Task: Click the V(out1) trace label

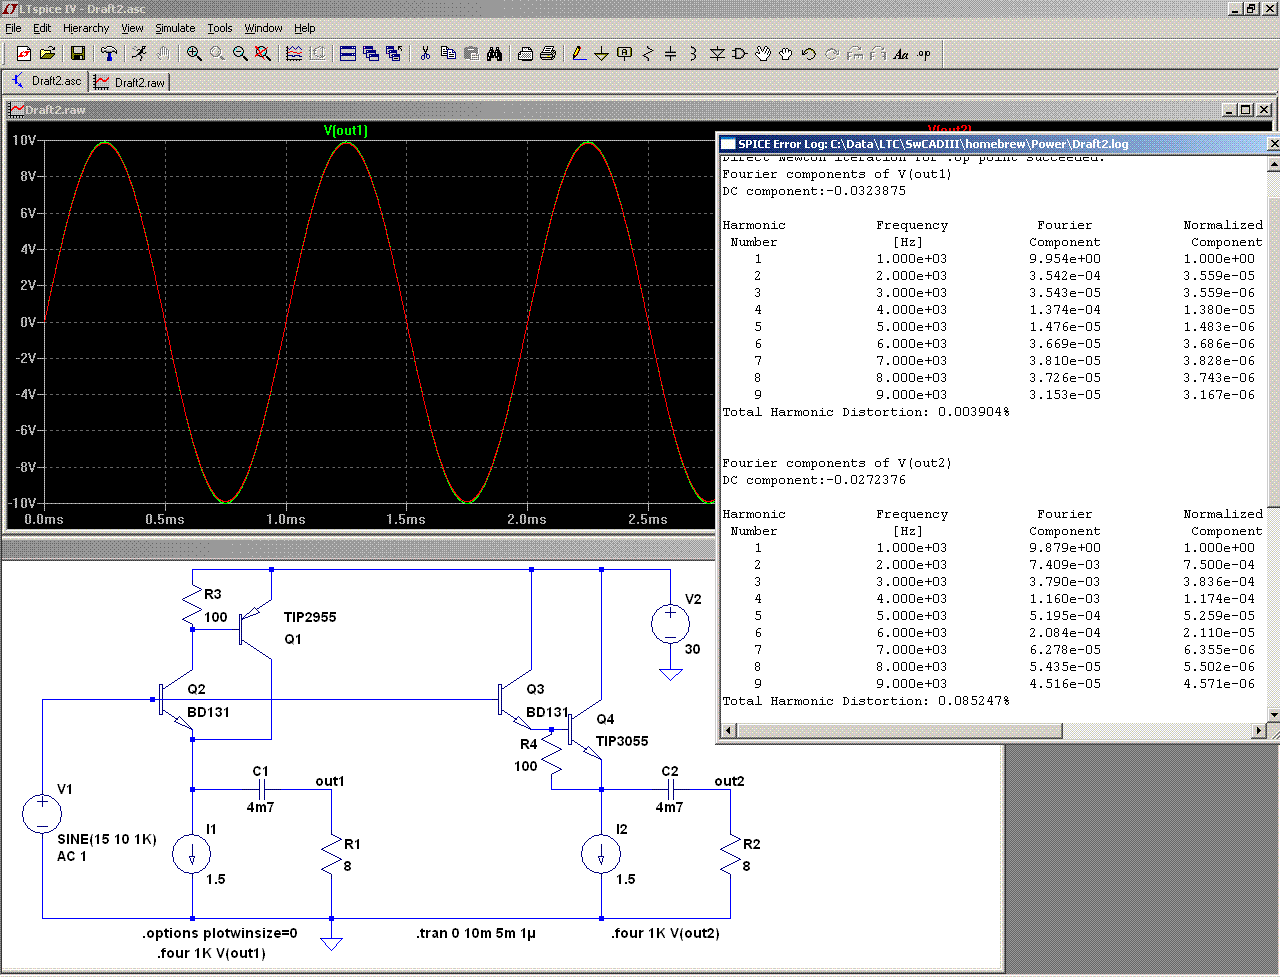Action: coord(346,131)
